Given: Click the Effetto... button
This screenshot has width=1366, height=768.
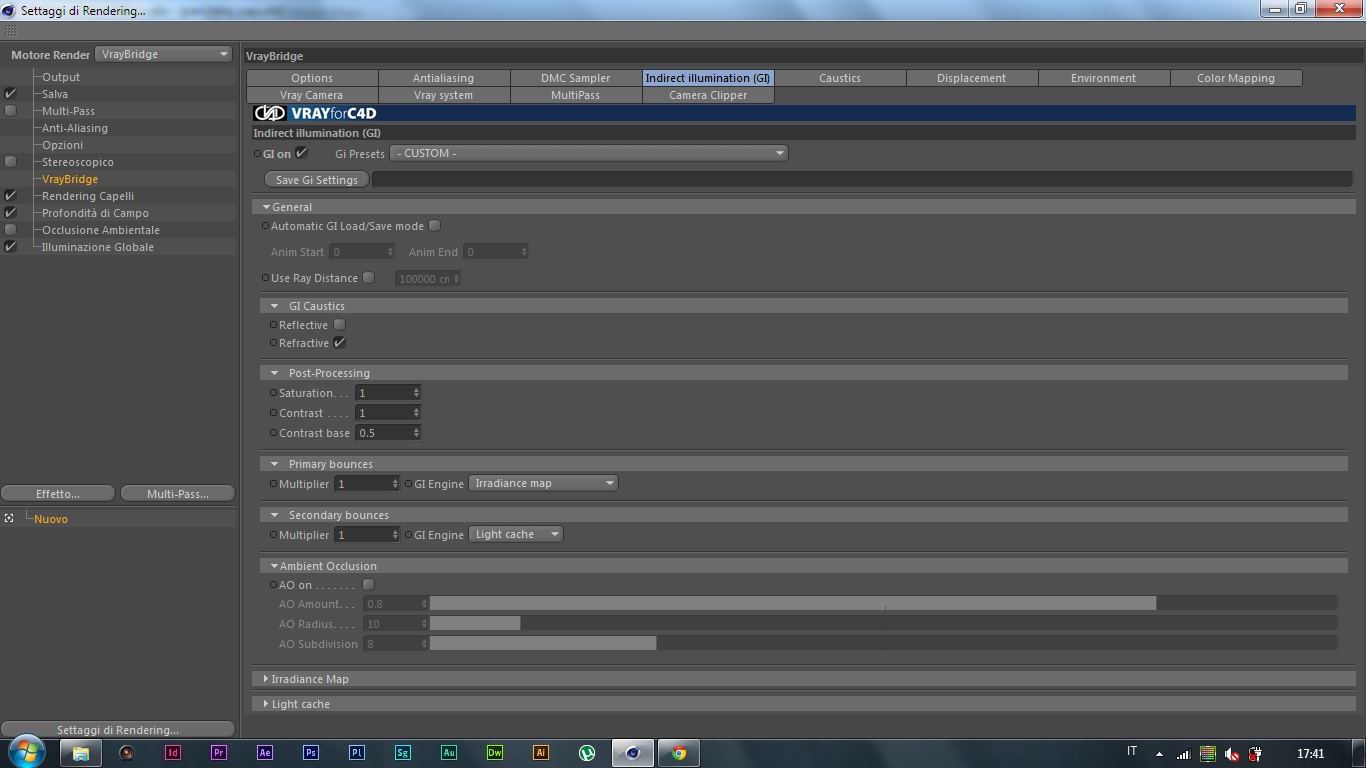Looking at the screenshot, I should [x=58, y=494].
